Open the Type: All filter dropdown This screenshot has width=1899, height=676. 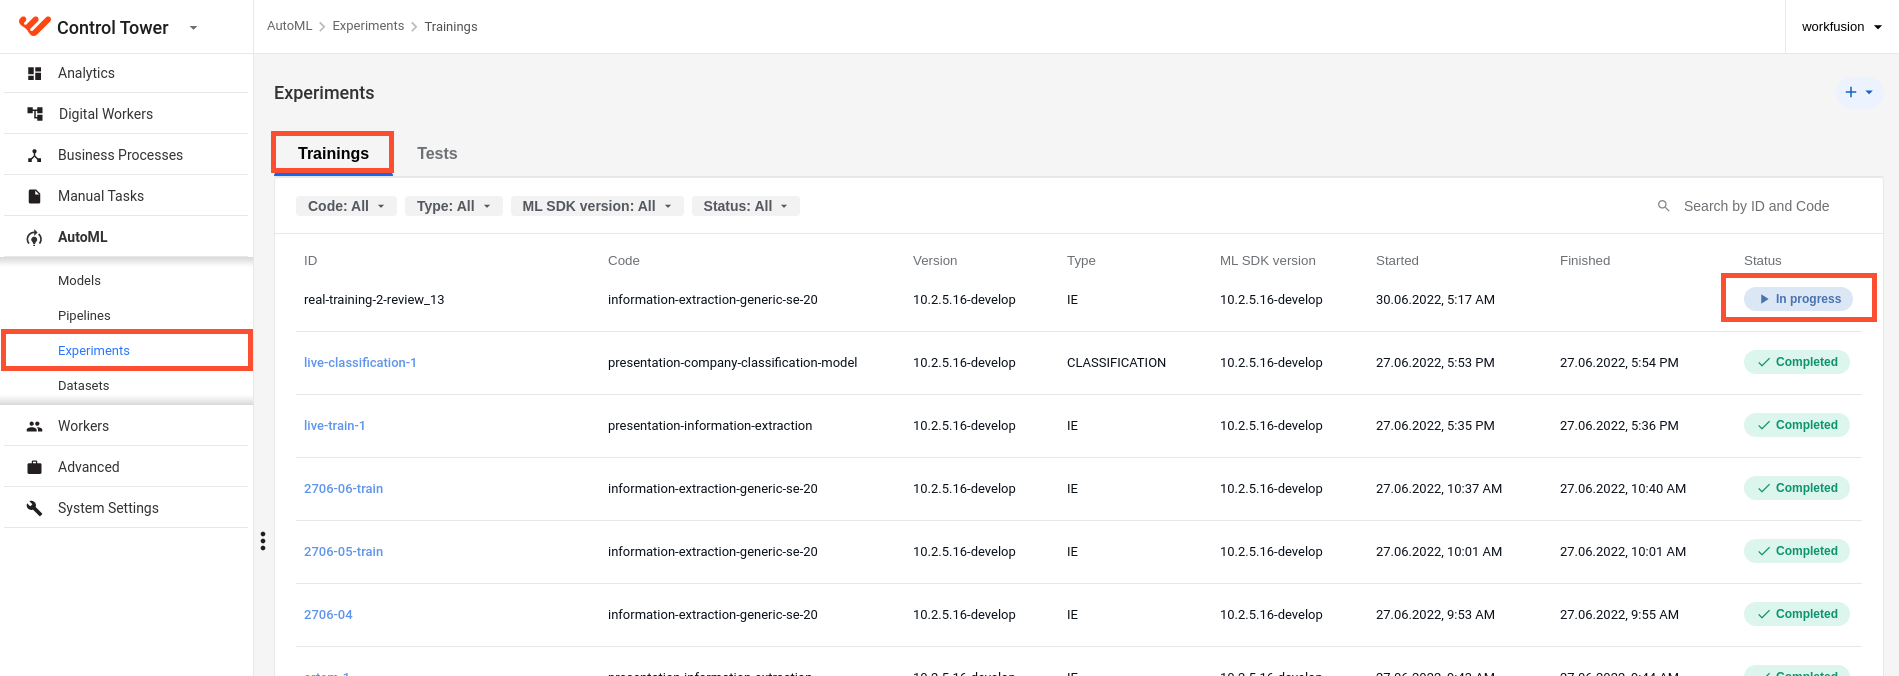tap(454, 206)
